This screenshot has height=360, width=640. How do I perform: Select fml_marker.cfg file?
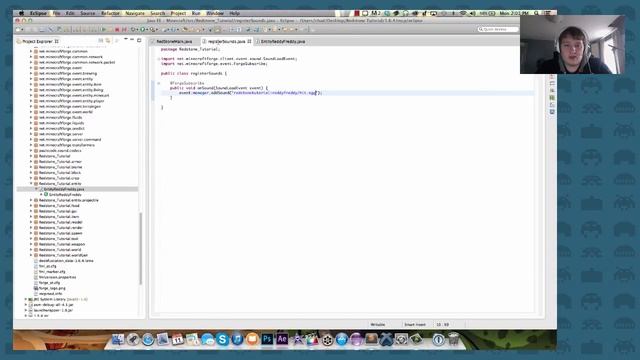pos(52,272)
